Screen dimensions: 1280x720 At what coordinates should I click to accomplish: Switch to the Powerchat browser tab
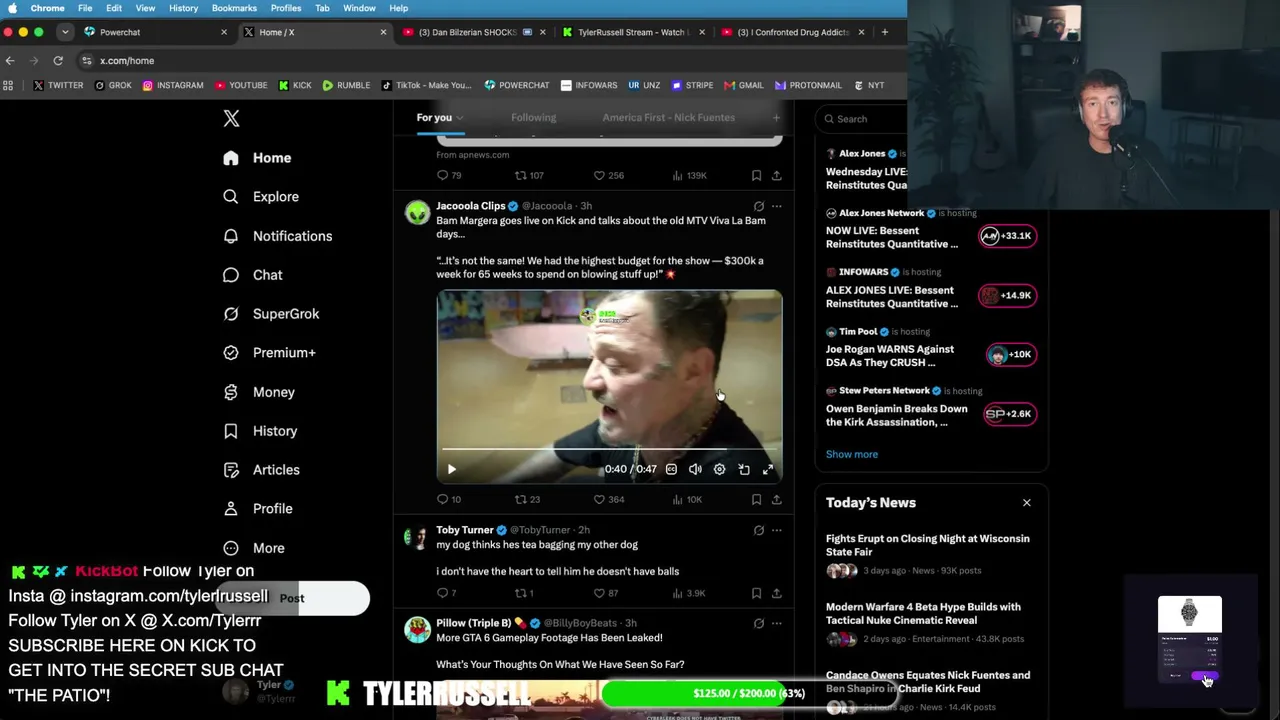[x=155, y=32]
